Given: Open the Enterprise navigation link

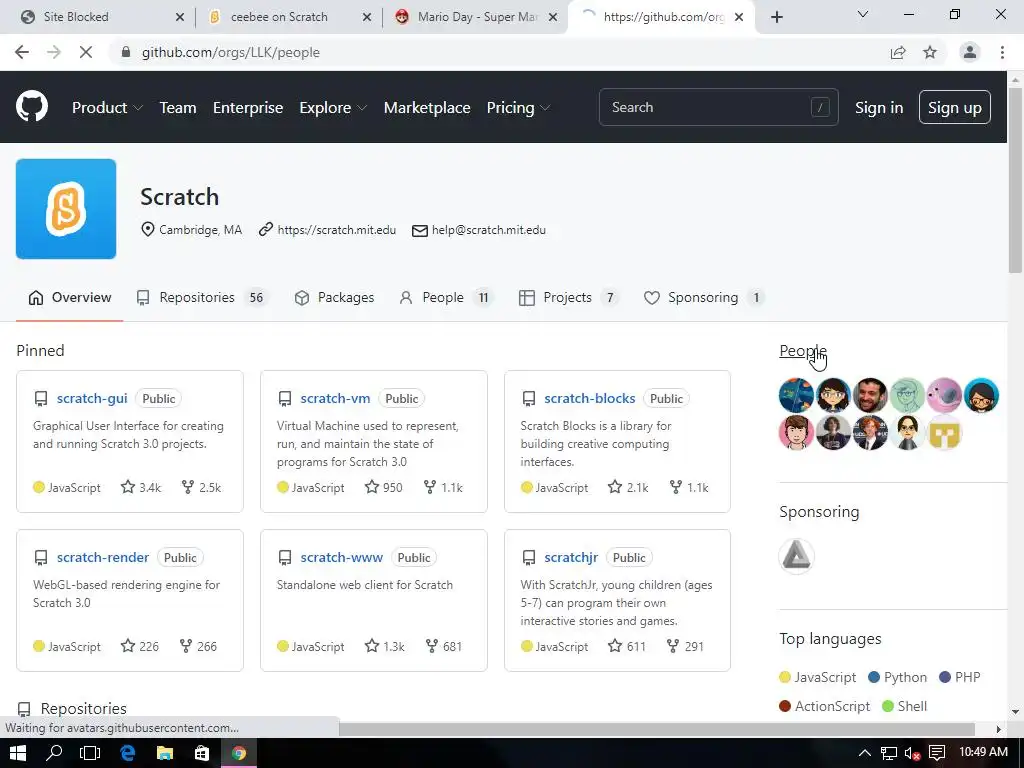Looking at the screenshot, I should (248, 108).
